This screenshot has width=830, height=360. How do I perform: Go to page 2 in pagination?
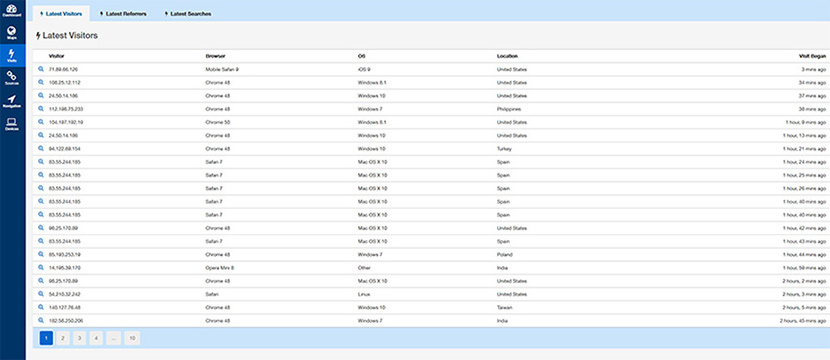pos(63,338)
